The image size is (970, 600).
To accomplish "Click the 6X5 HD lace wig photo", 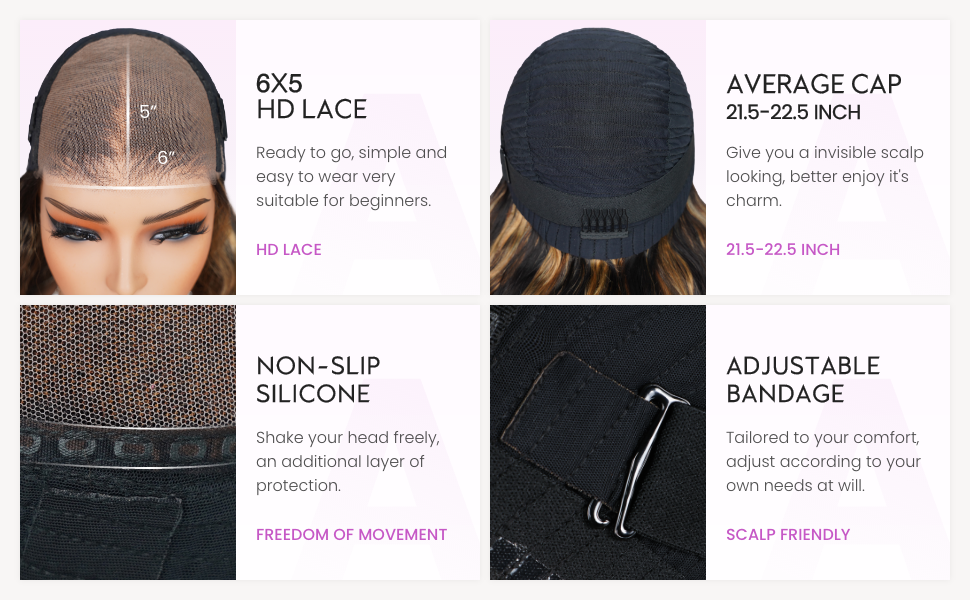I will pyautogui.click(x=127, y=157).
